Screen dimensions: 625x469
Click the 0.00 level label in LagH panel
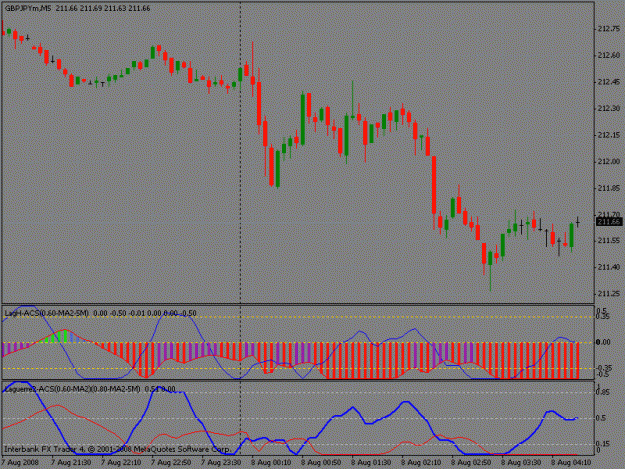603,342
